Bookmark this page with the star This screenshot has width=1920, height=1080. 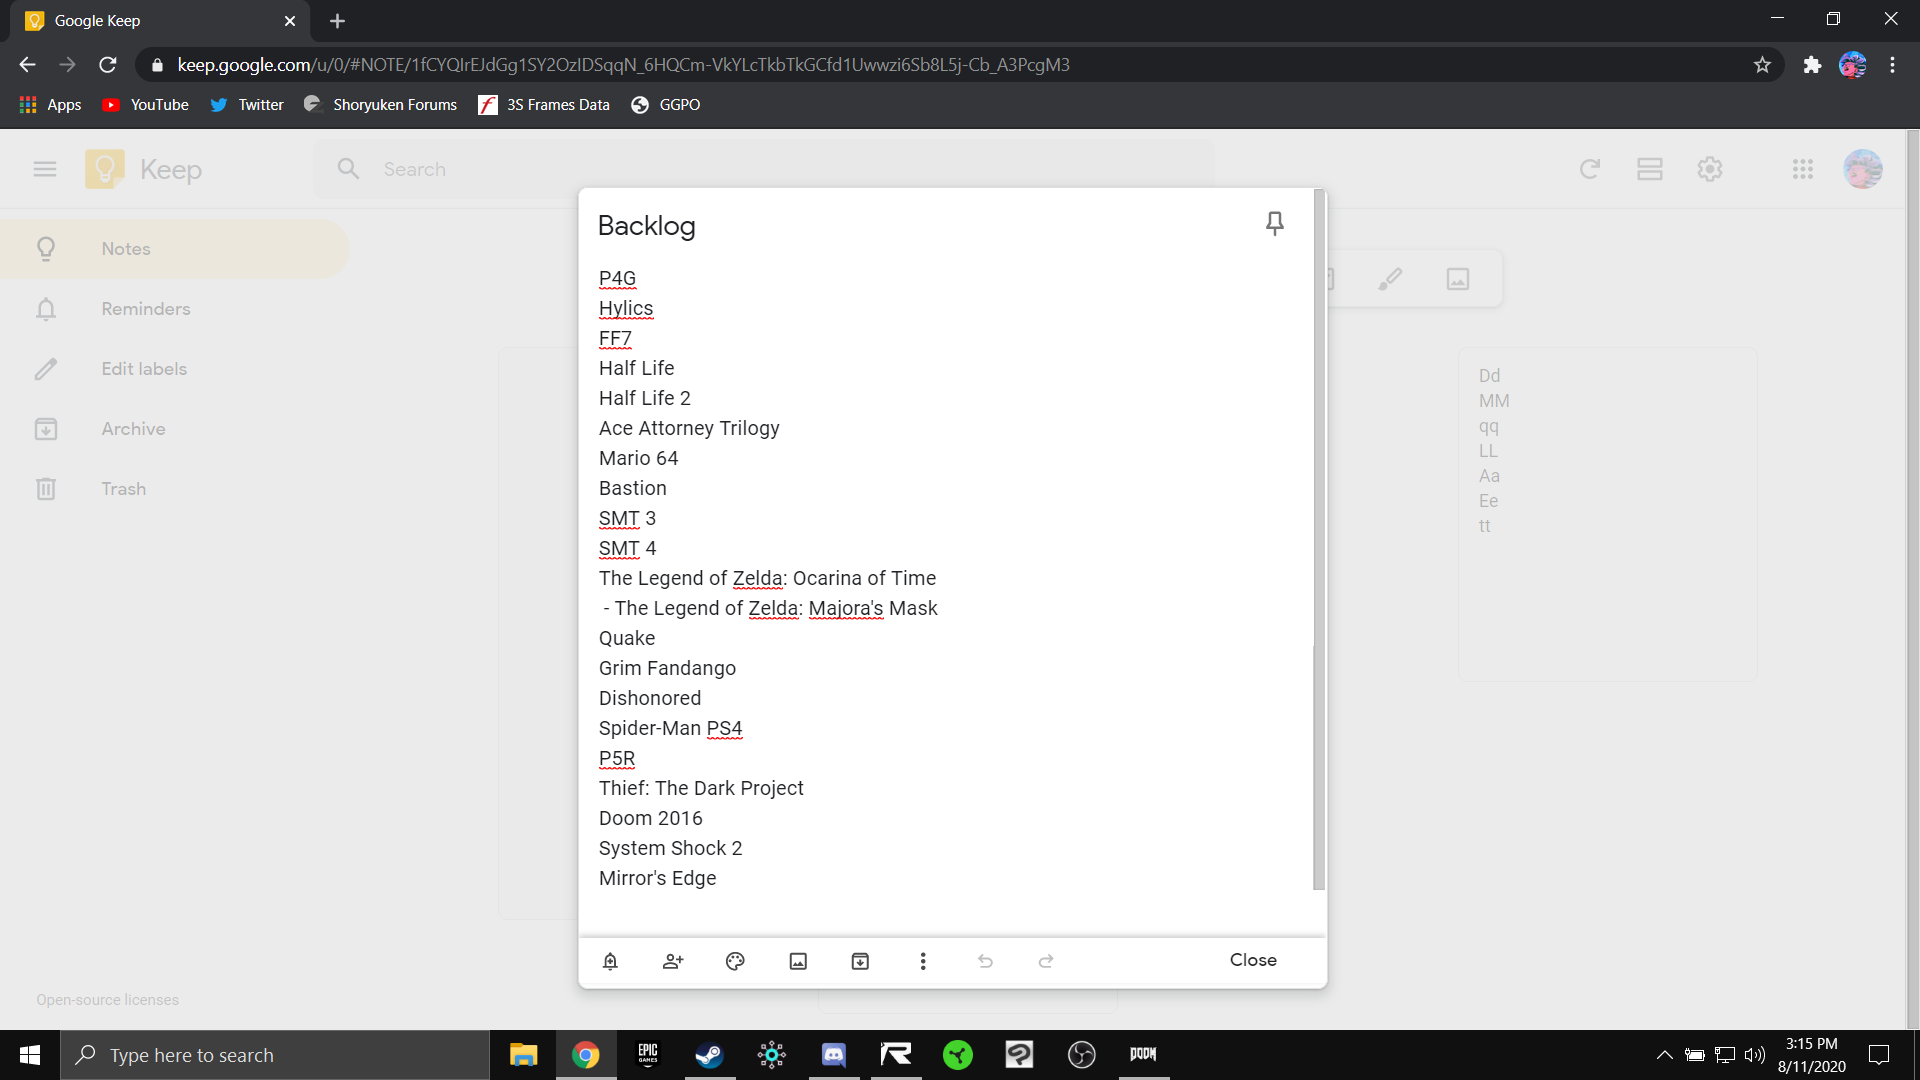(x=1762, y=65)
